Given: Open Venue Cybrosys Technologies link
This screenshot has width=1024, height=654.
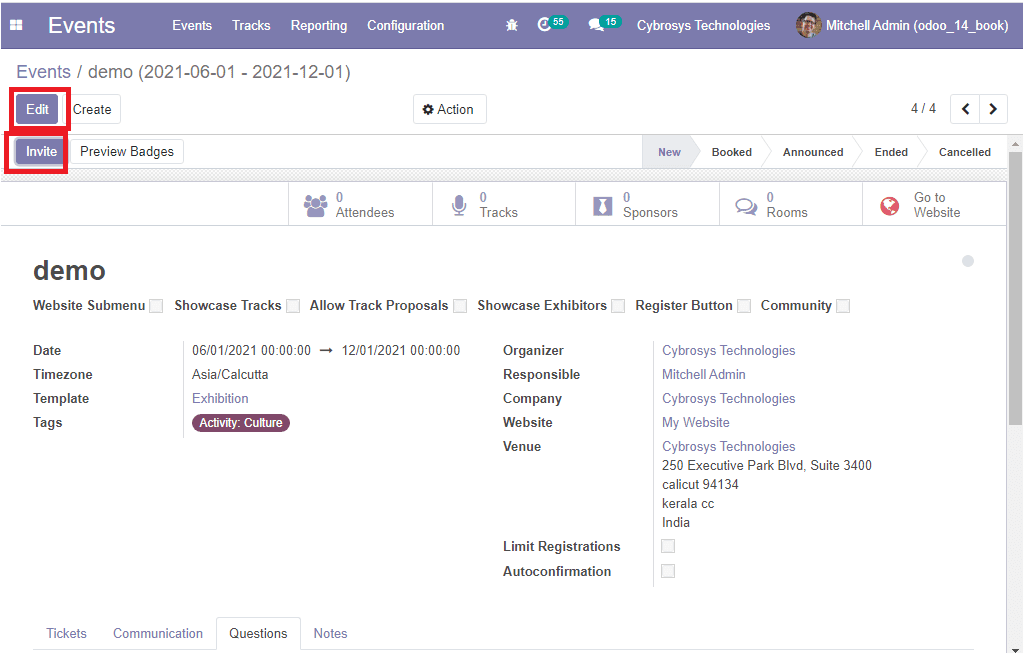Looking at the screenshot, I should click(728, 446).
